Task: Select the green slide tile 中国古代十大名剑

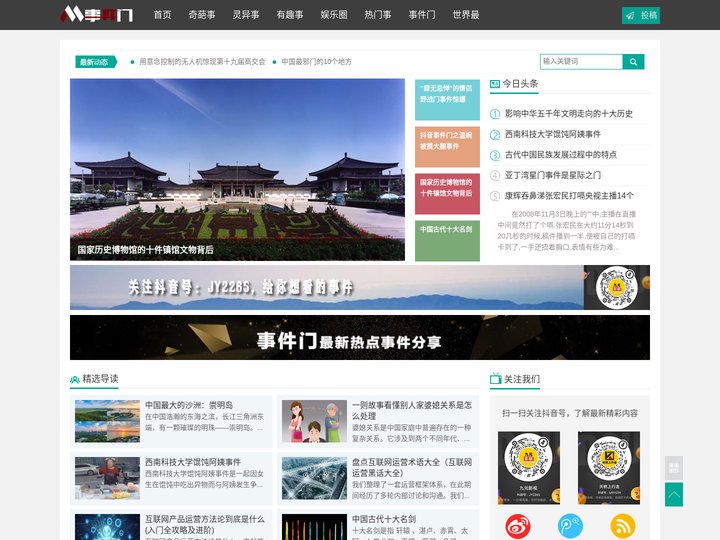Action: click(x=447, y=241)
